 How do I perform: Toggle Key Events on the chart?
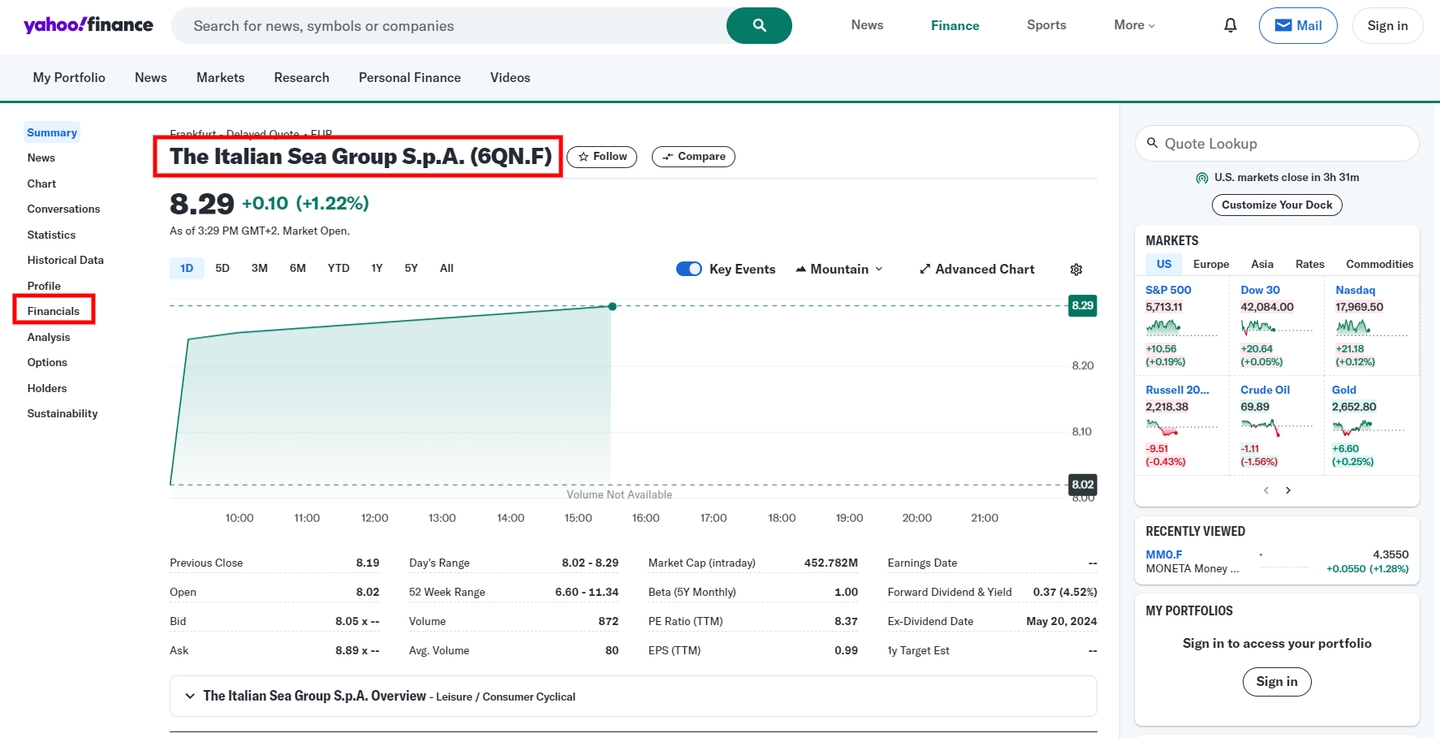coord(689,268)
